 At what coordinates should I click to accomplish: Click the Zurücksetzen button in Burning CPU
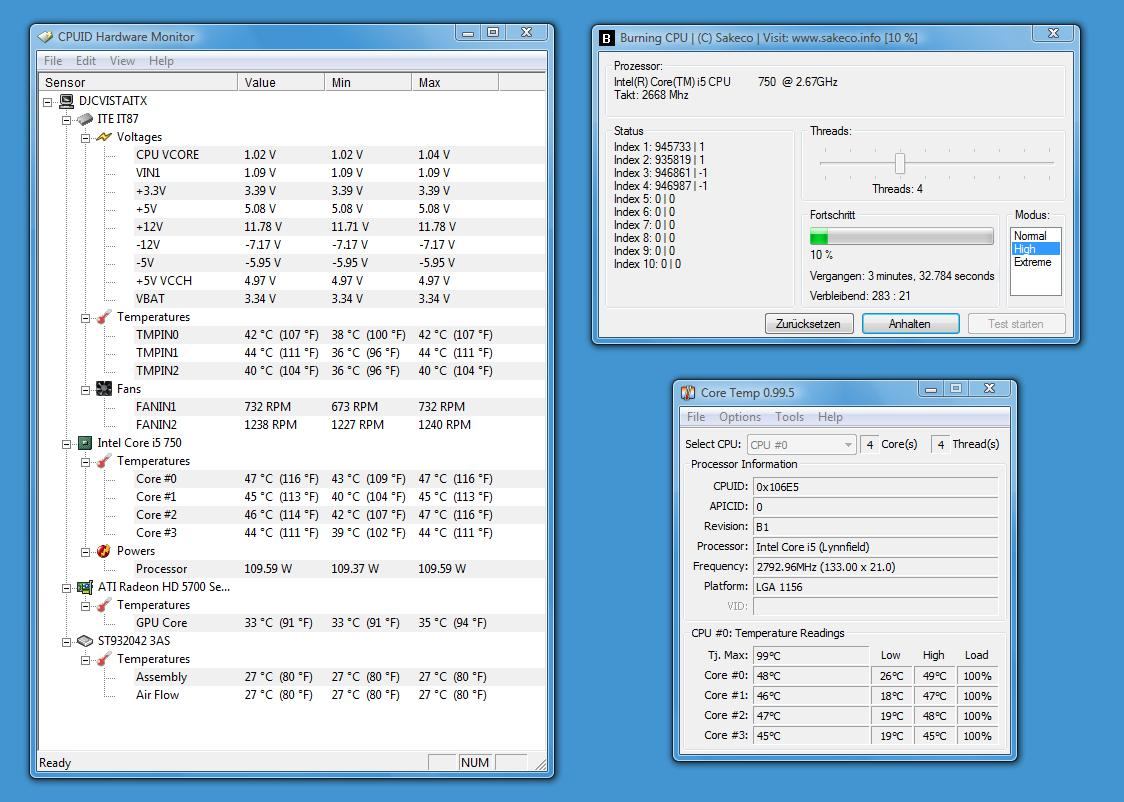[809, 324]
